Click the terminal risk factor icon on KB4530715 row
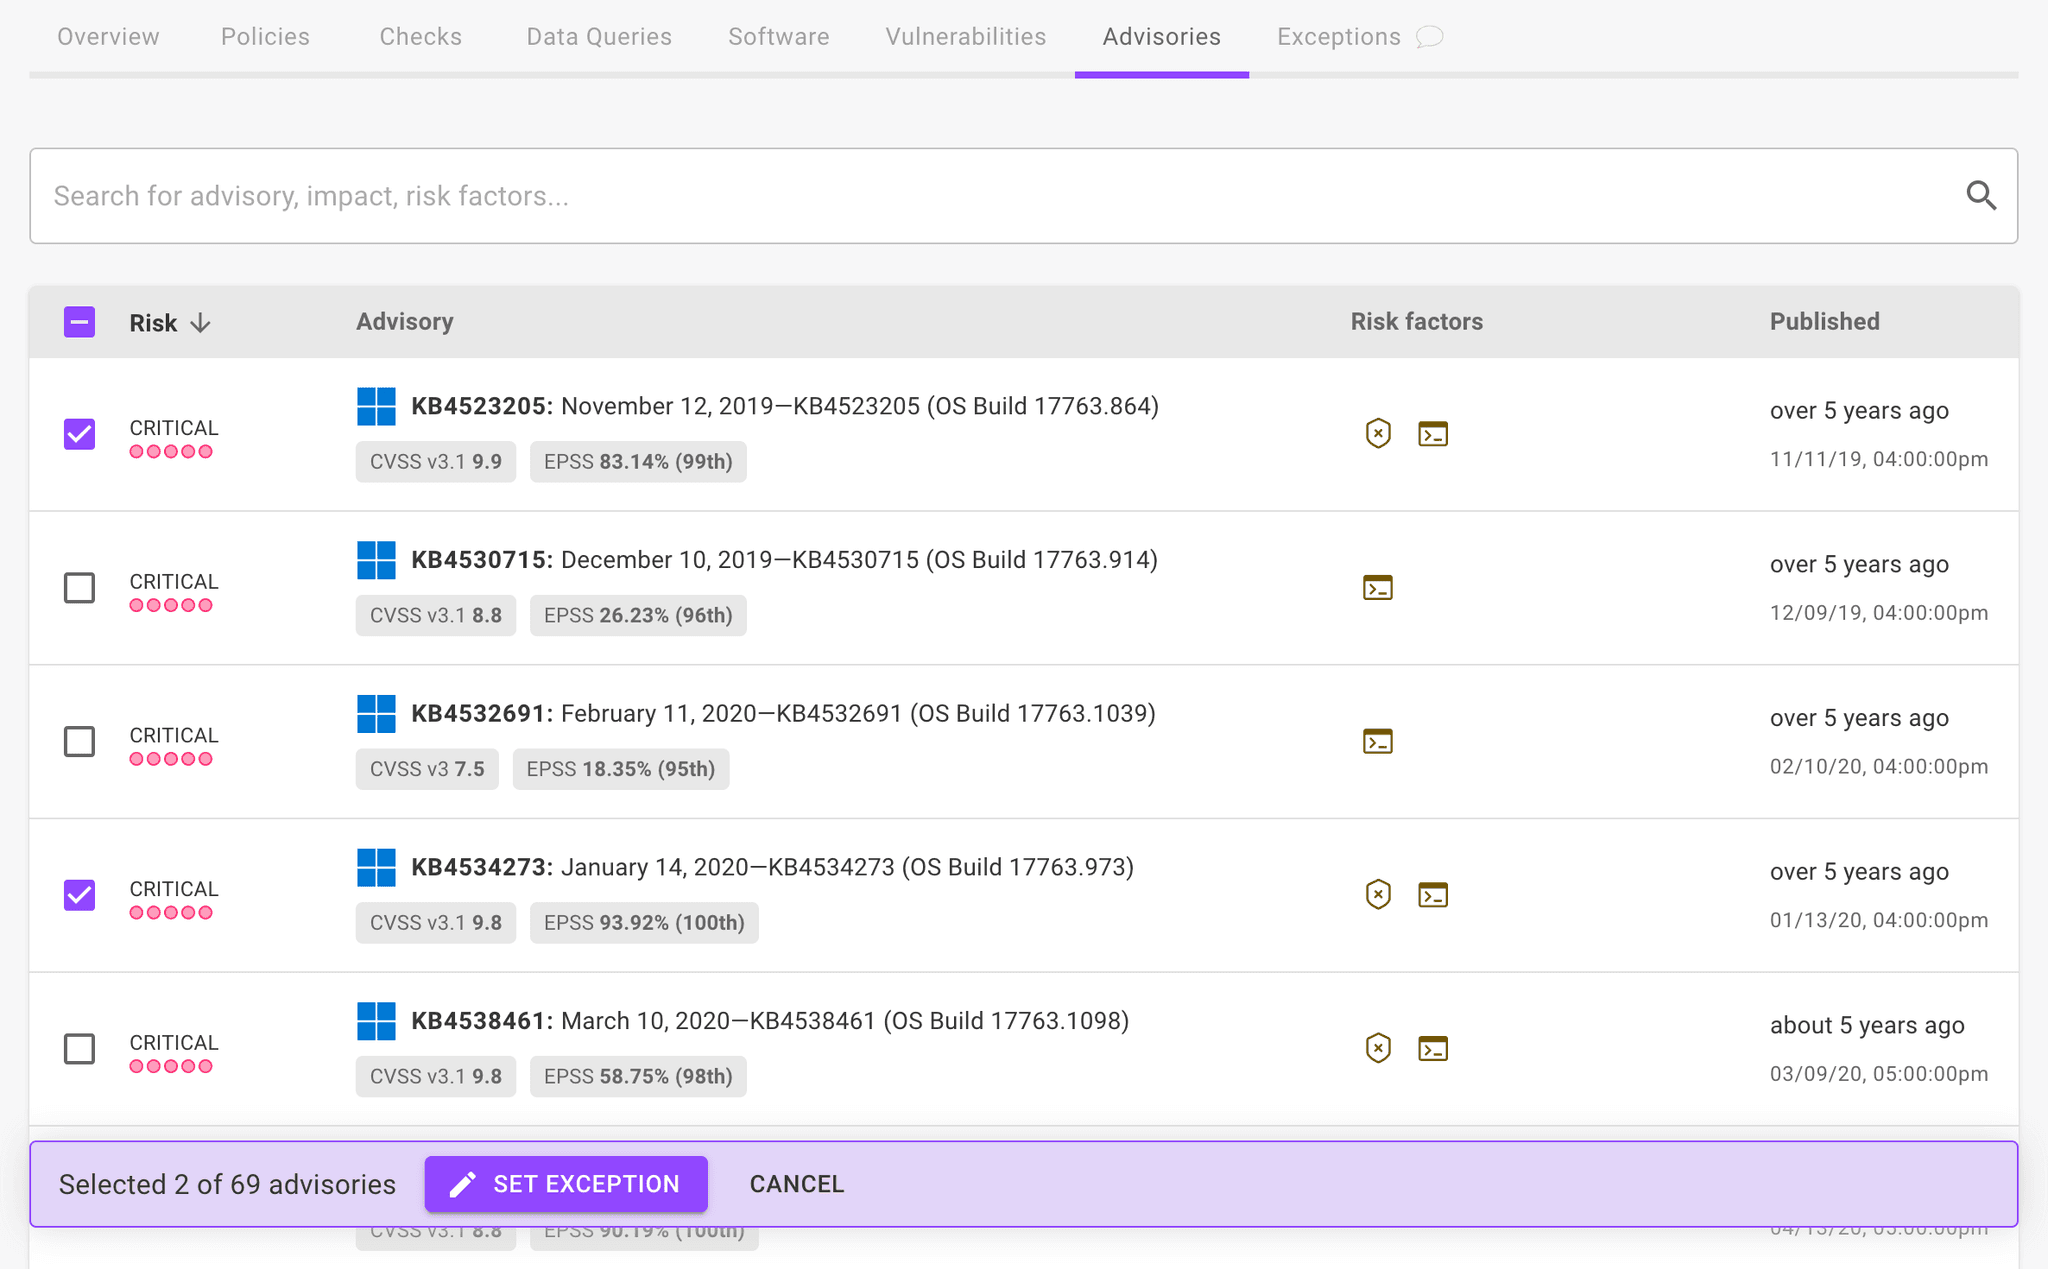This screenshot has height=1269, width=2048. [1377, 588]
